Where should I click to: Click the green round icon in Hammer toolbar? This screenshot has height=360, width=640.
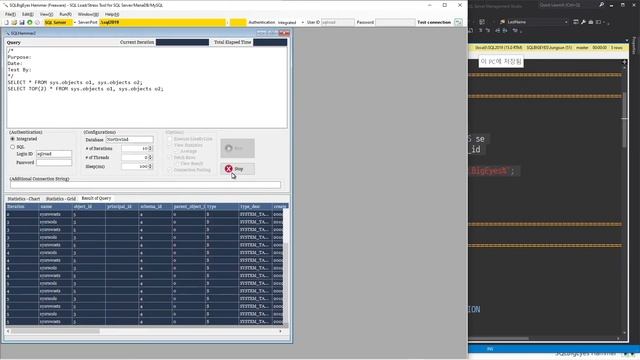pos(30,22)
